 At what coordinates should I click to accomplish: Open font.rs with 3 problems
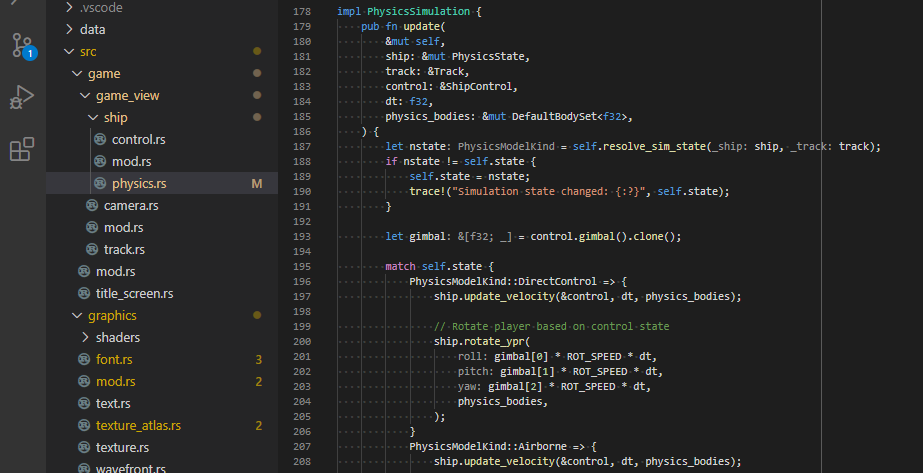tap(112, 360)
